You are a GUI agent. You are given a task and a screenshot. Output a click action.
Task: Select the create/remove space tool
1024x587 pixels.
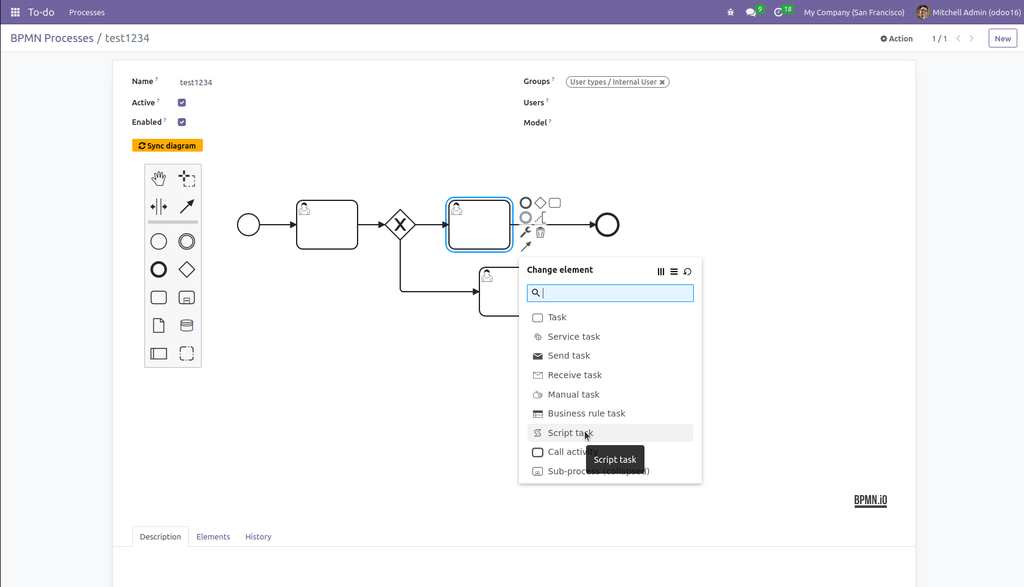(x=159, y=207)
